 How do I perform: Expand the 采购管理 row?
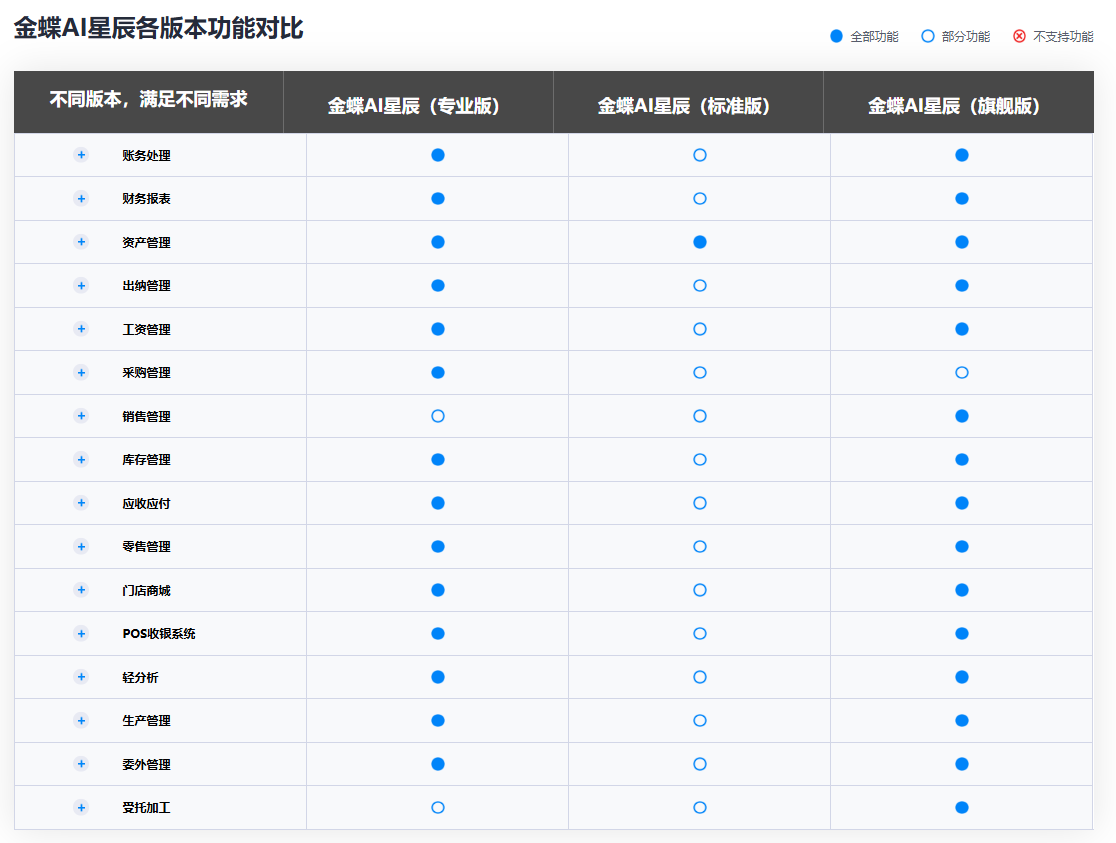81,372
